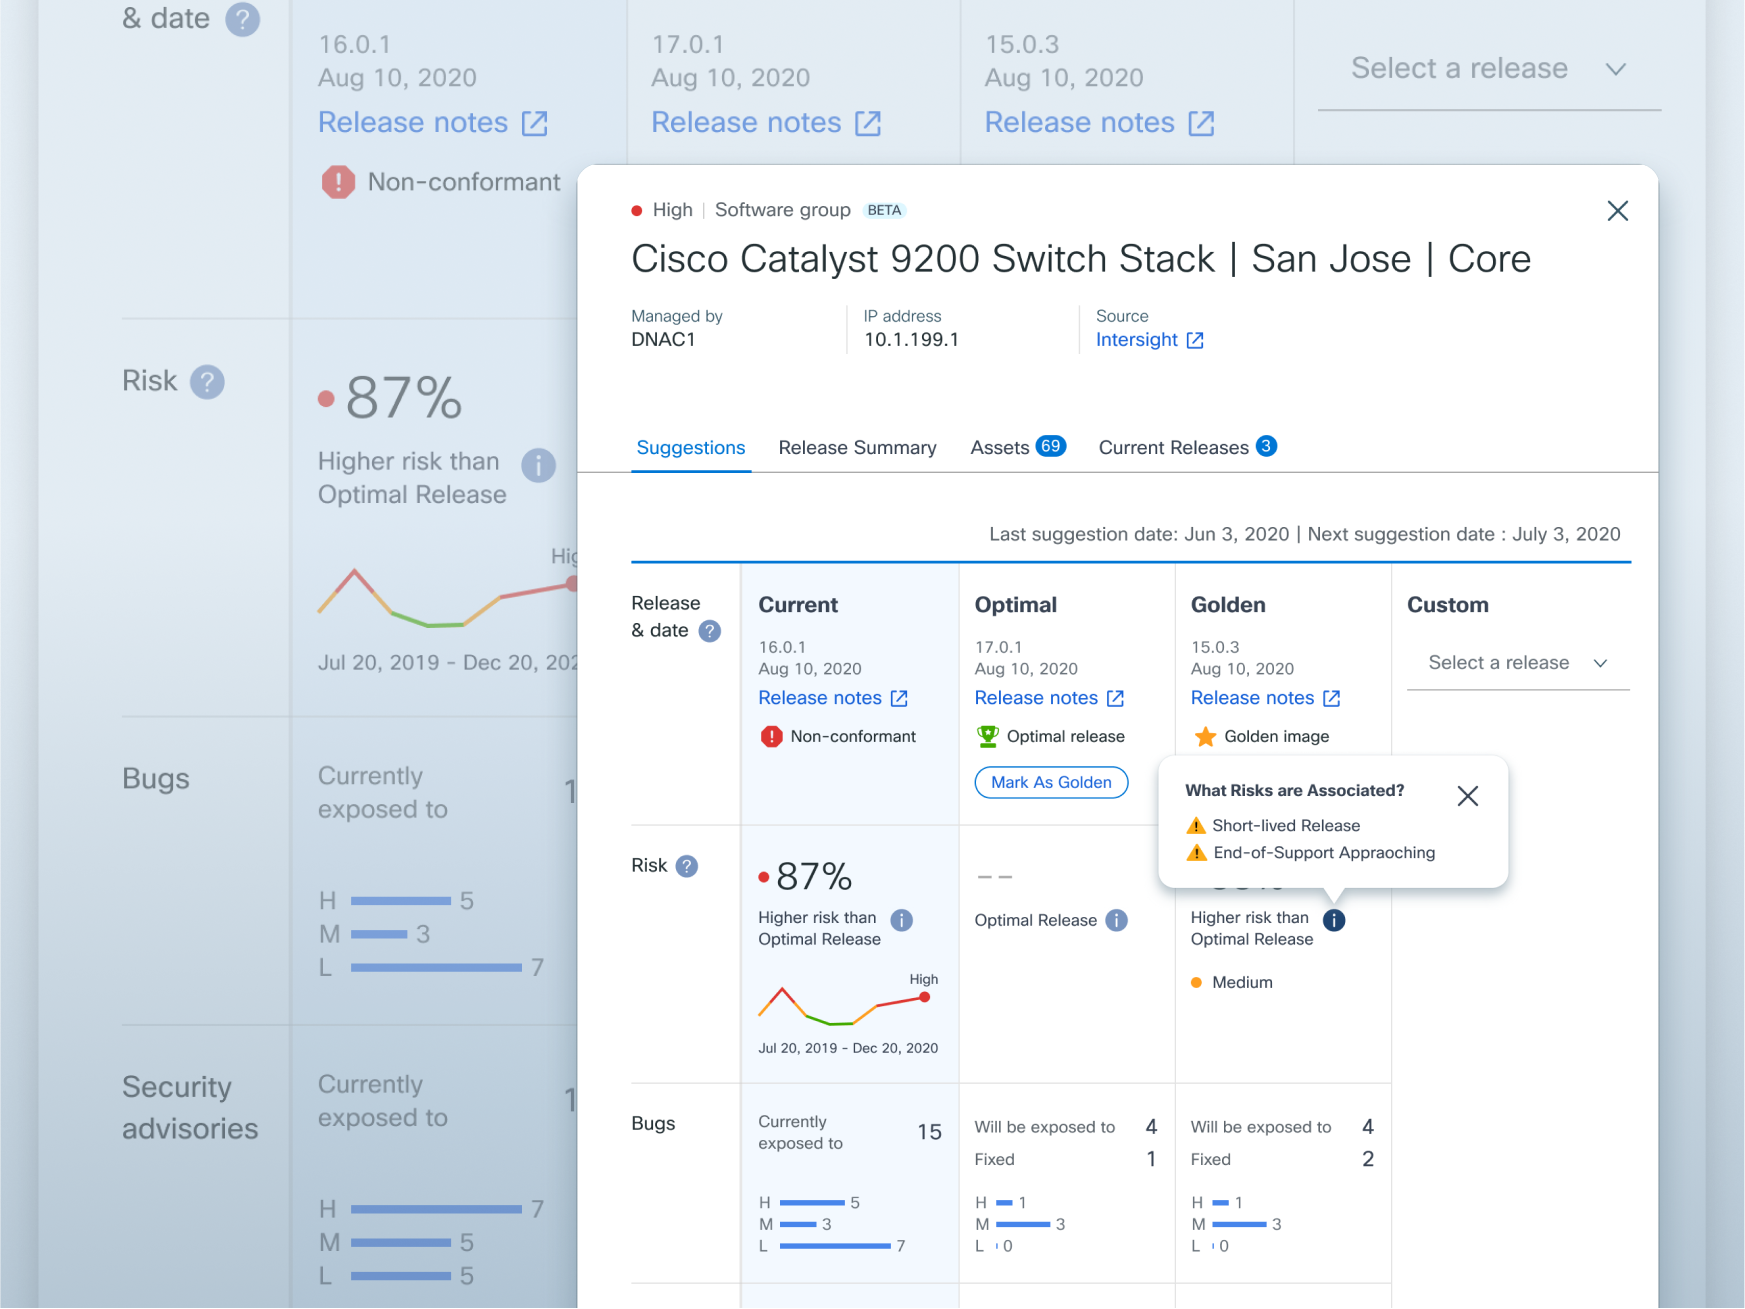The height and width of the screenshot is (1309, 1745).
Task: Click the info icon next to Optimal Release risk
Action: (x=1117, y=920)
